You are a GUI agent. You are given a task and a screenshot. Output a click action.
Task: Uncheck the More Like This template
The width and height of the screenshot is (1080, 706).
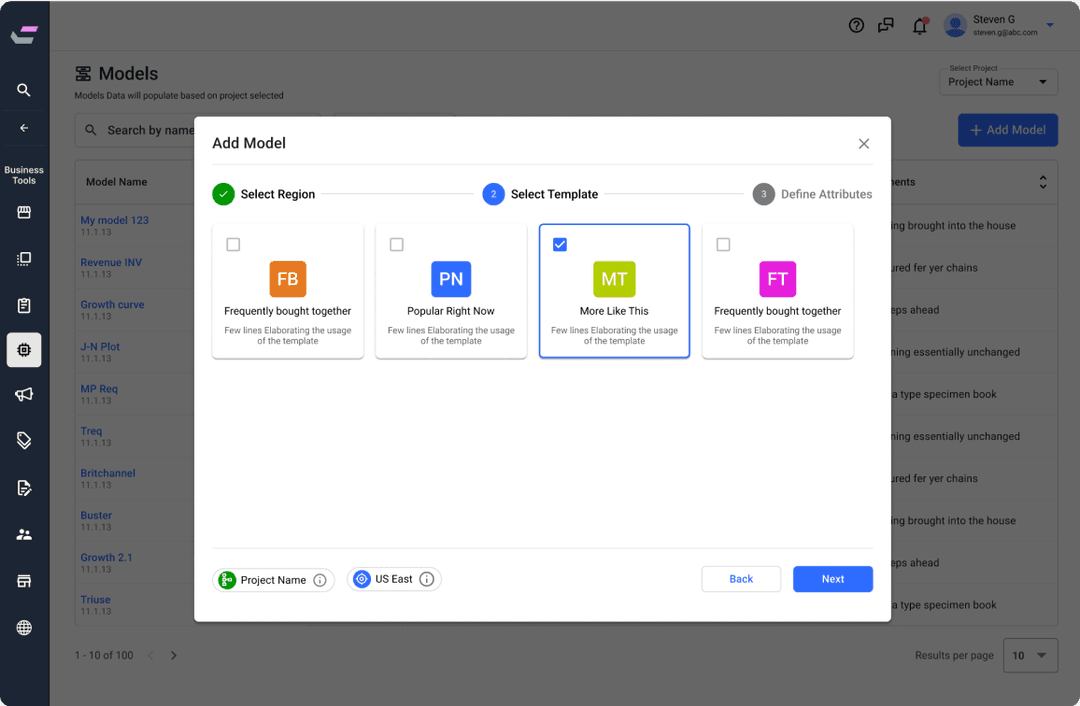click(559, 243)
